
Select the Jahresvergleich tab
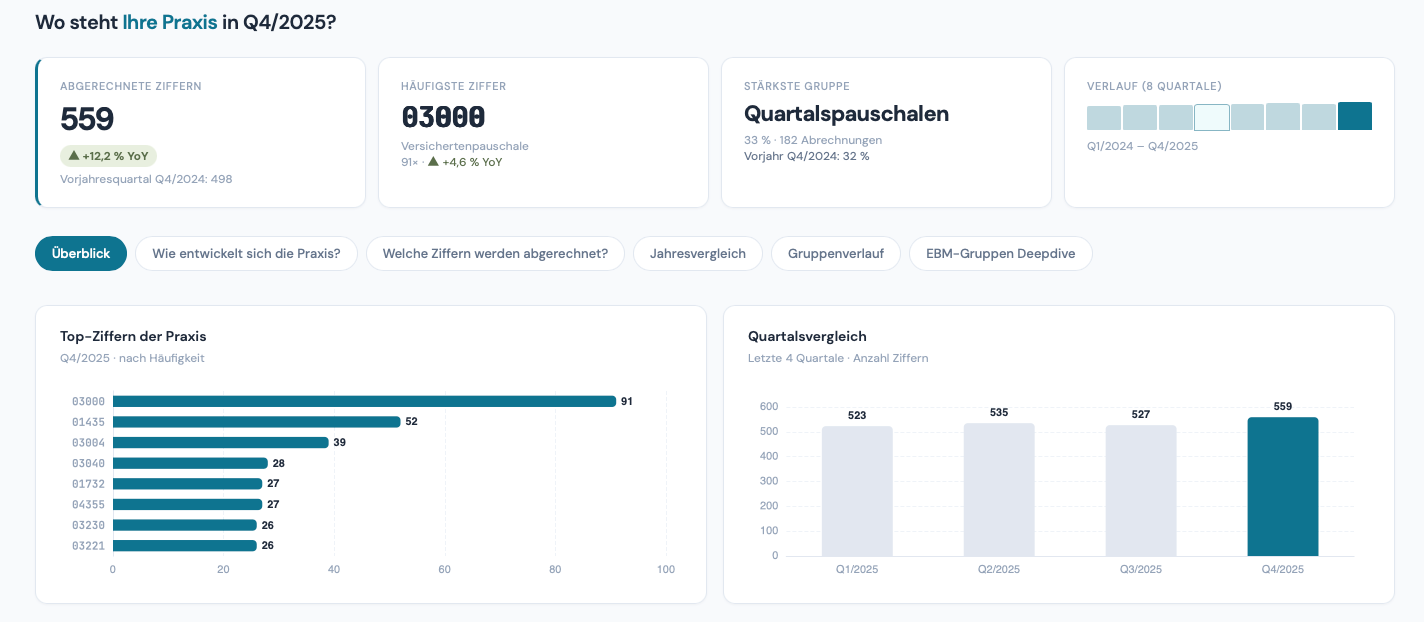tap(697, 253)
